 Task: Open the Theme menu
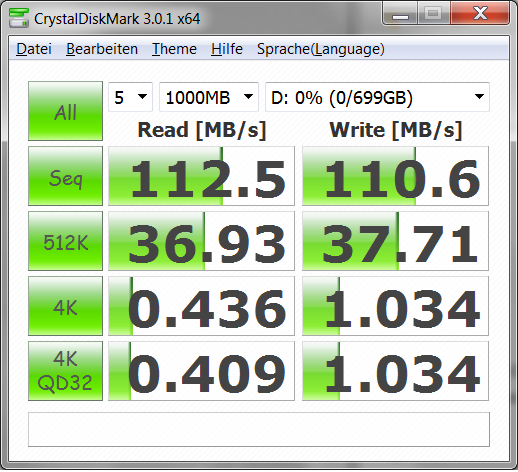(174, 49)
